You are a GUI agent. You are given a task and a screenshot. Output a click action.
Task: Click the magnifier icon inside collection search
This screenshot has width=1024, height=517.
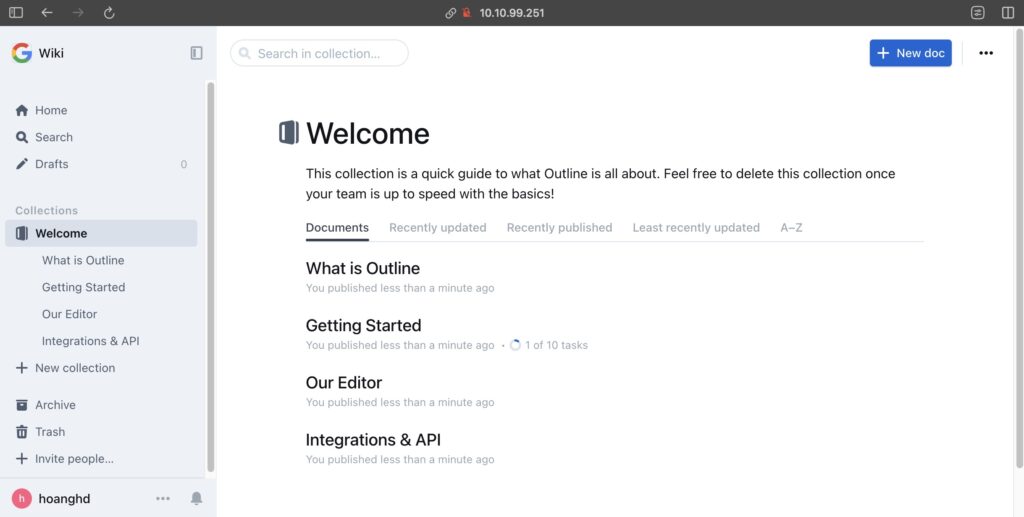(x=245, y=53)
